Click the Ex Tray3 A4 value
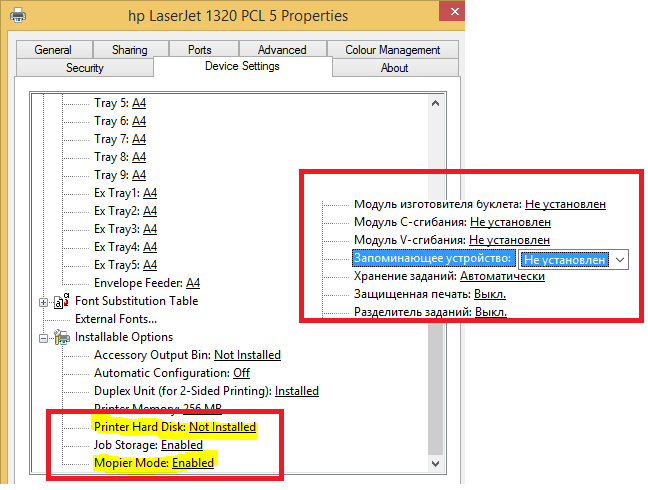This screenshot has height=490, width=648. tap(150, 229)
